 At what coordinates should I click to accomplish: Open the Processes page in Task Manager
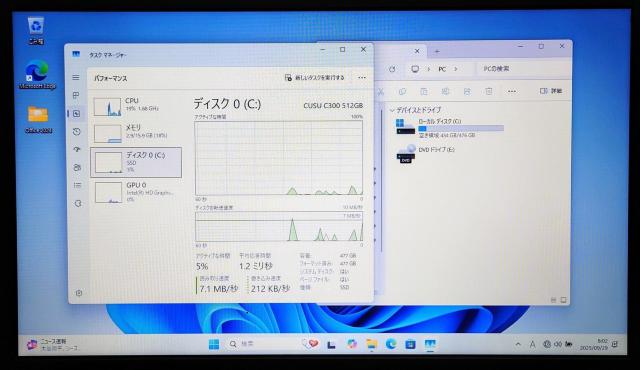(x=76, y=95)
